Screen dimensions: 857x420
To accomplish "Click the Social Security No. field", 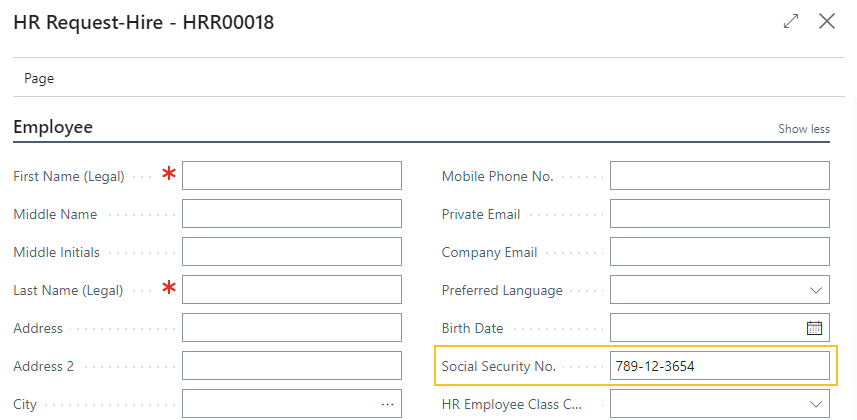I will tap(719, 366).
